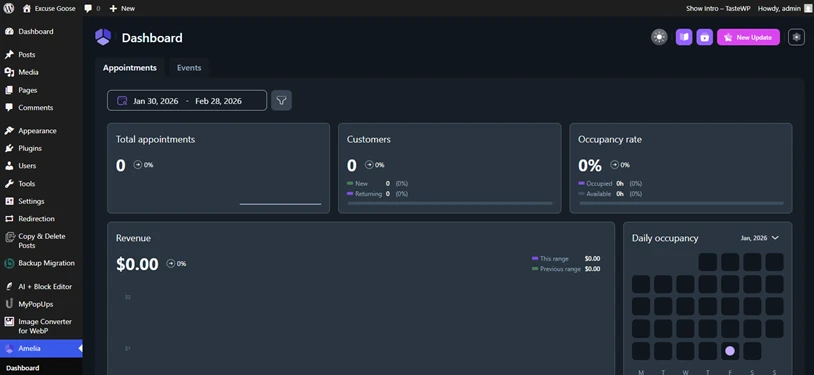The image size is (814, 375).
Task: Click the Tools wrench icon
Action: (x=9, y=183)
